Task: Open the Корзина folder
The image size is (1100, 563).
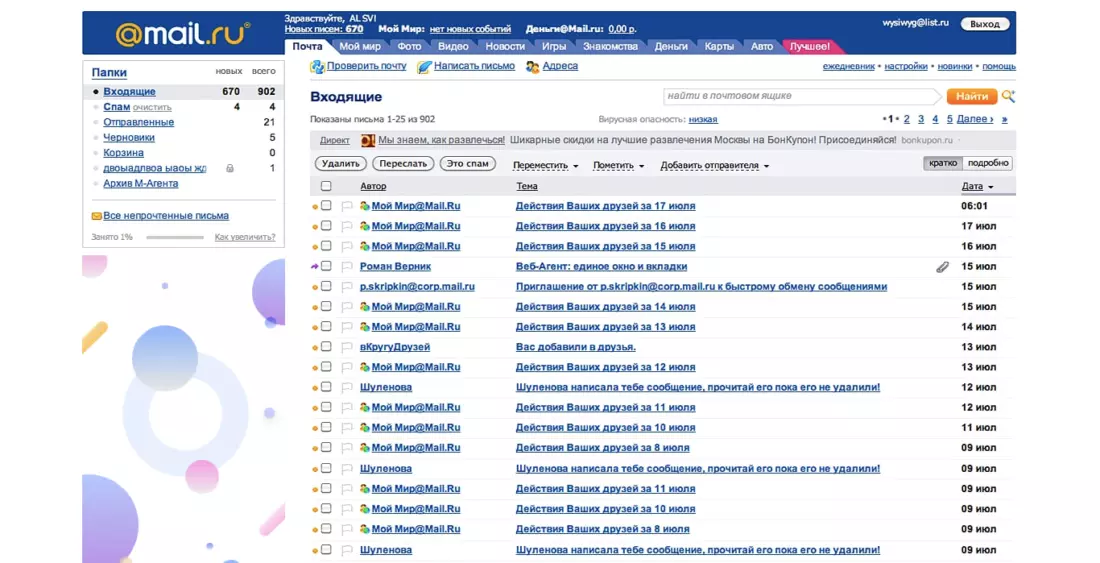Action: tap(123, 153)
